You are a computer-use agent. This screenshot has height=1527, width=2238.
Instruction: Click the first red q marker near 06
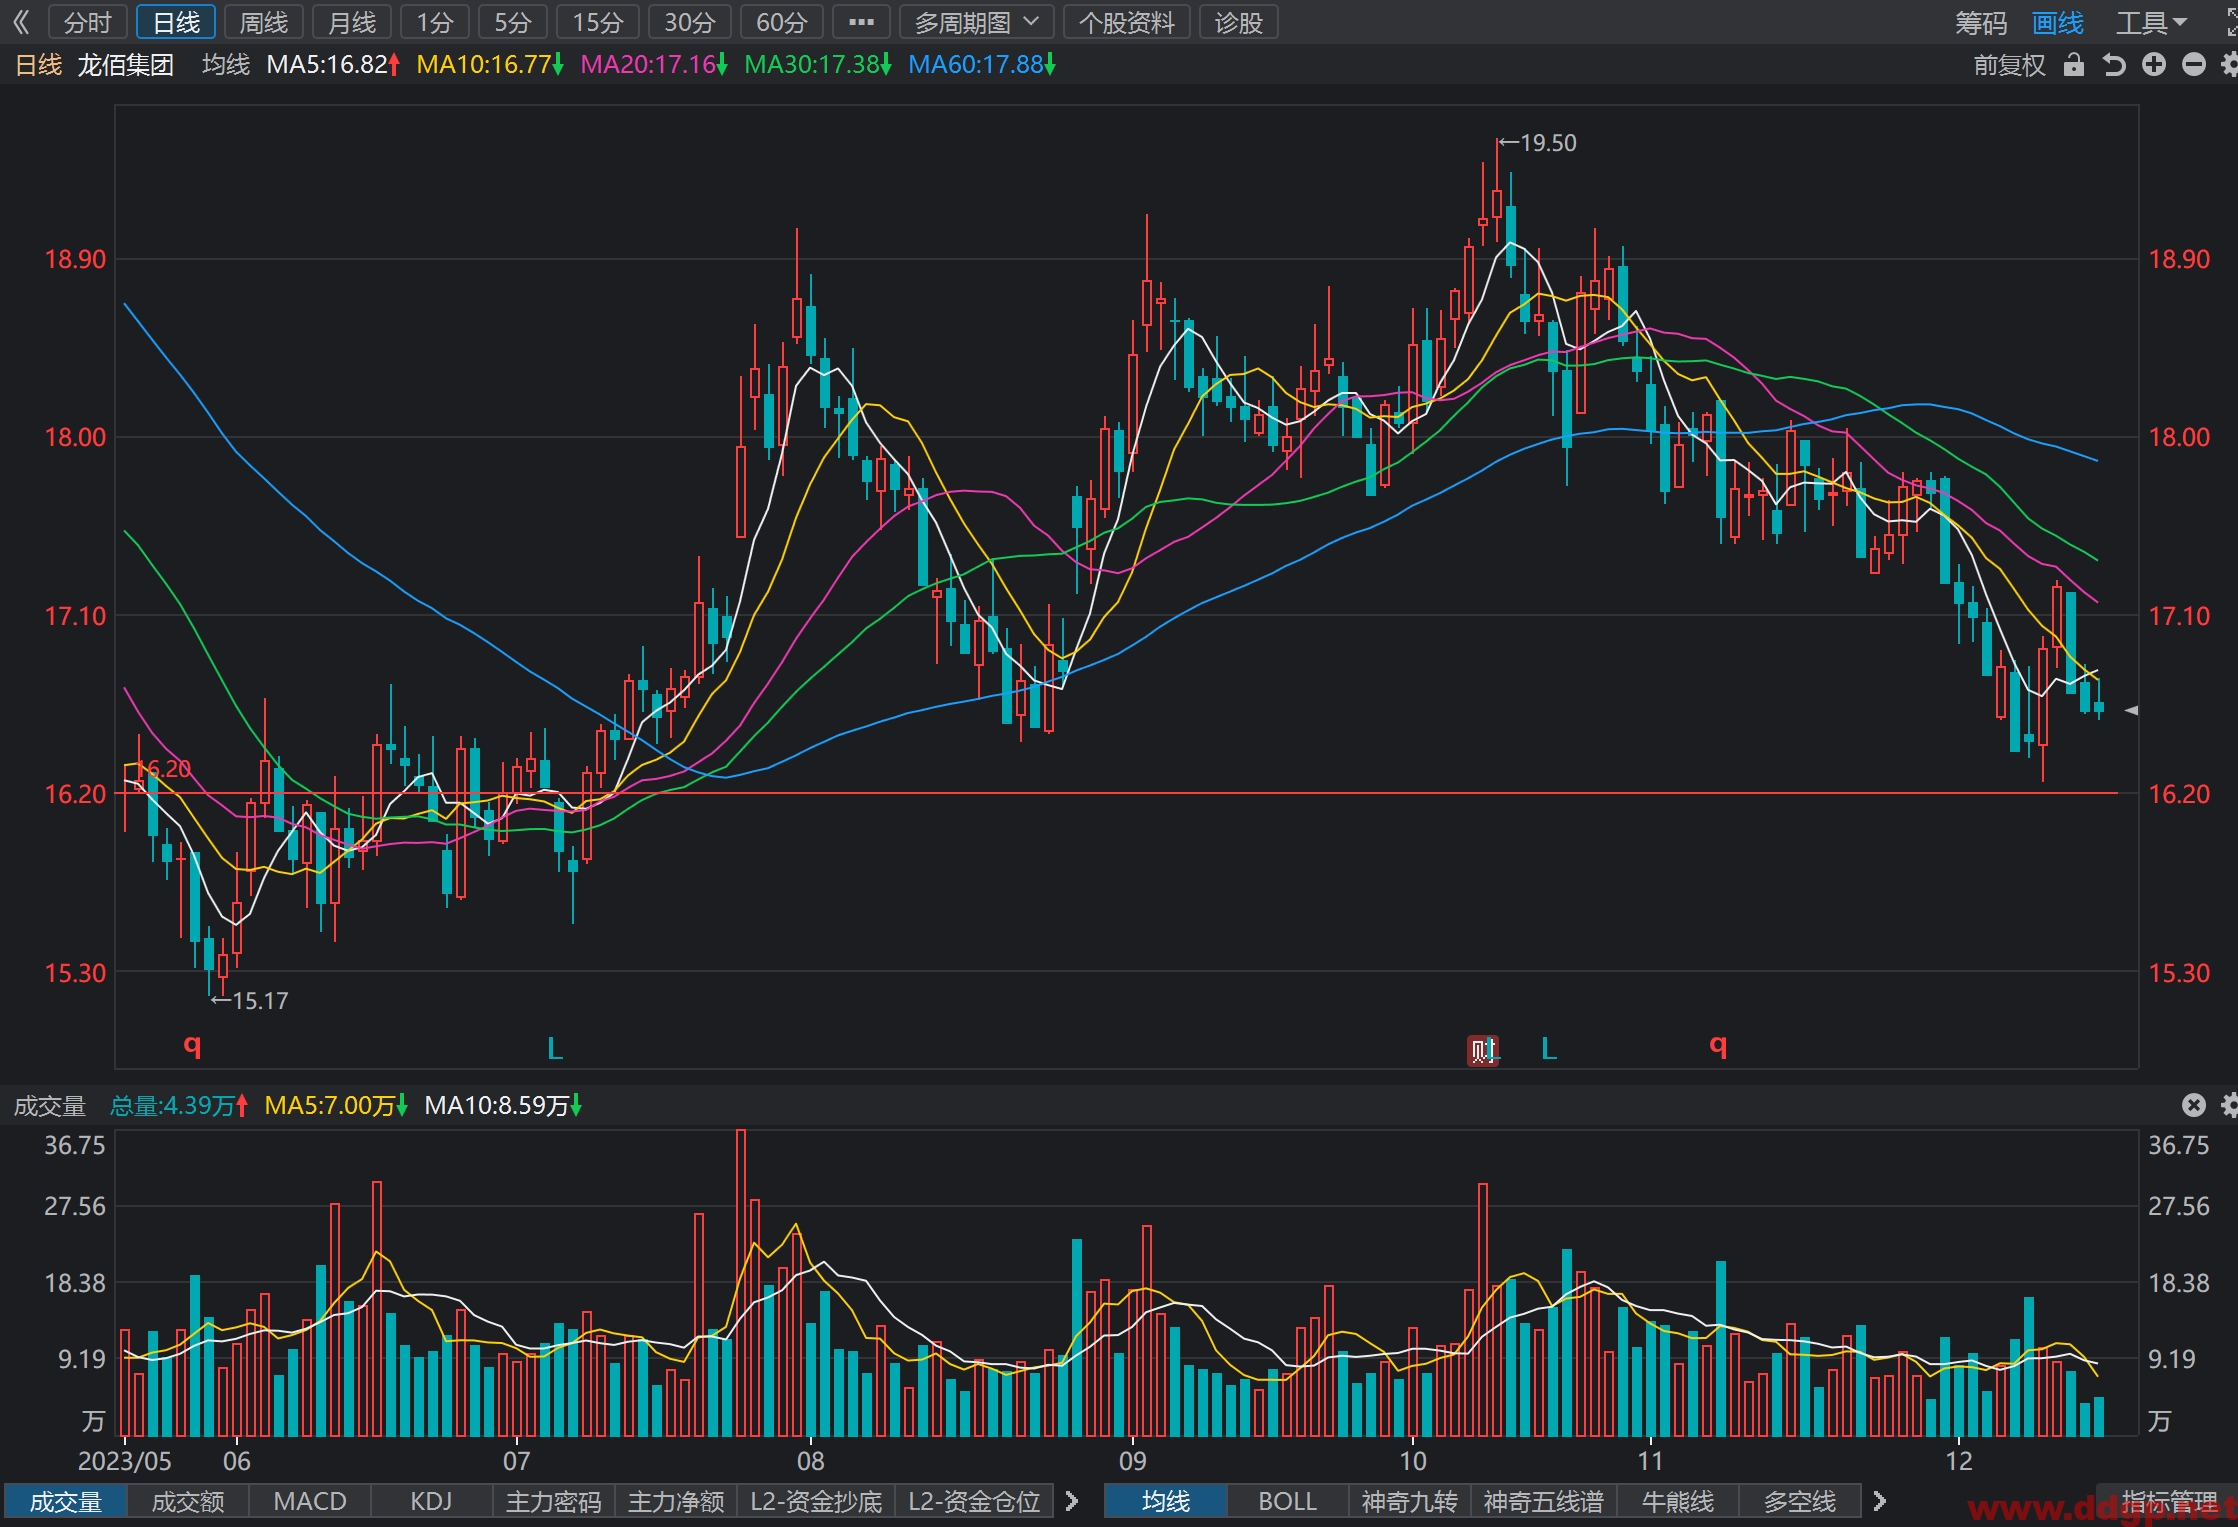pos(193,1046)
